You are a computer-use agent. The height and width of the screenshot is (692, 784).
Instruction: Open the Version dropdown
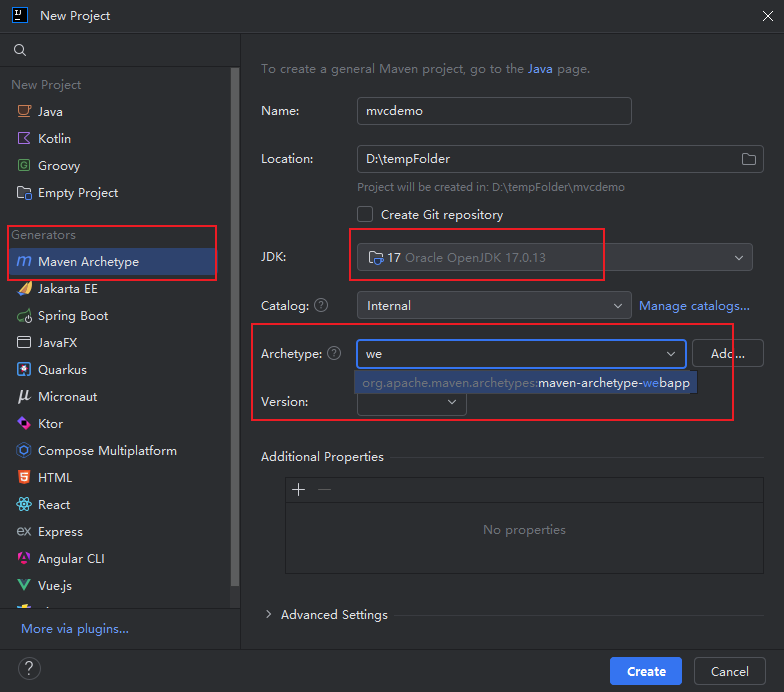pos(412,403)
